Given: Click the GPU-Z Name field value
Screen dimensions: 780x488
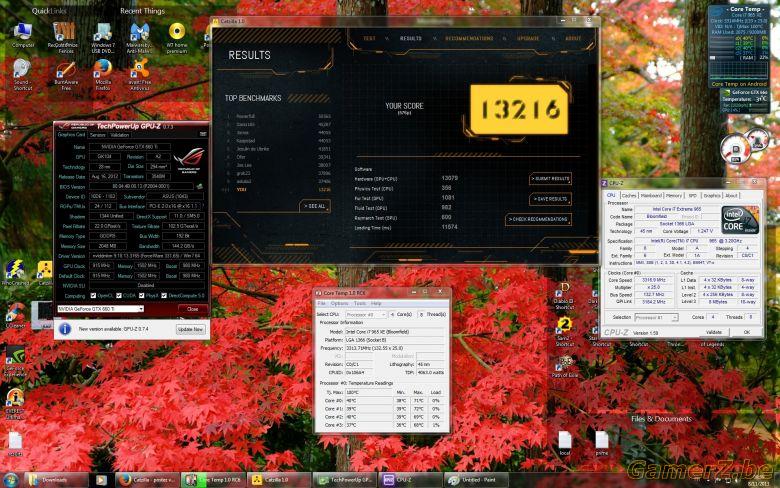Looking at the screenshot, I should (x=129, y=147).
